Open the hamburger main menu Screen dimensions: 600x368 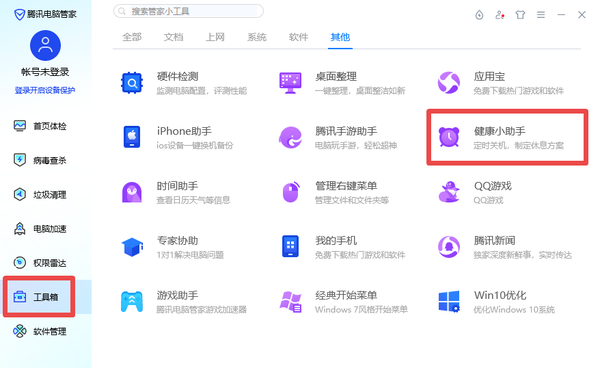[541, 15]
